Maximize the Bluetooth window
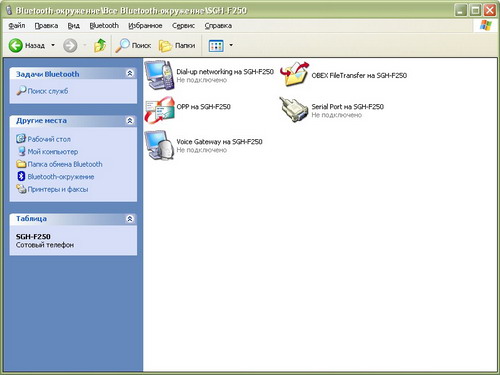Screen dimensions: 500x375 475,11
